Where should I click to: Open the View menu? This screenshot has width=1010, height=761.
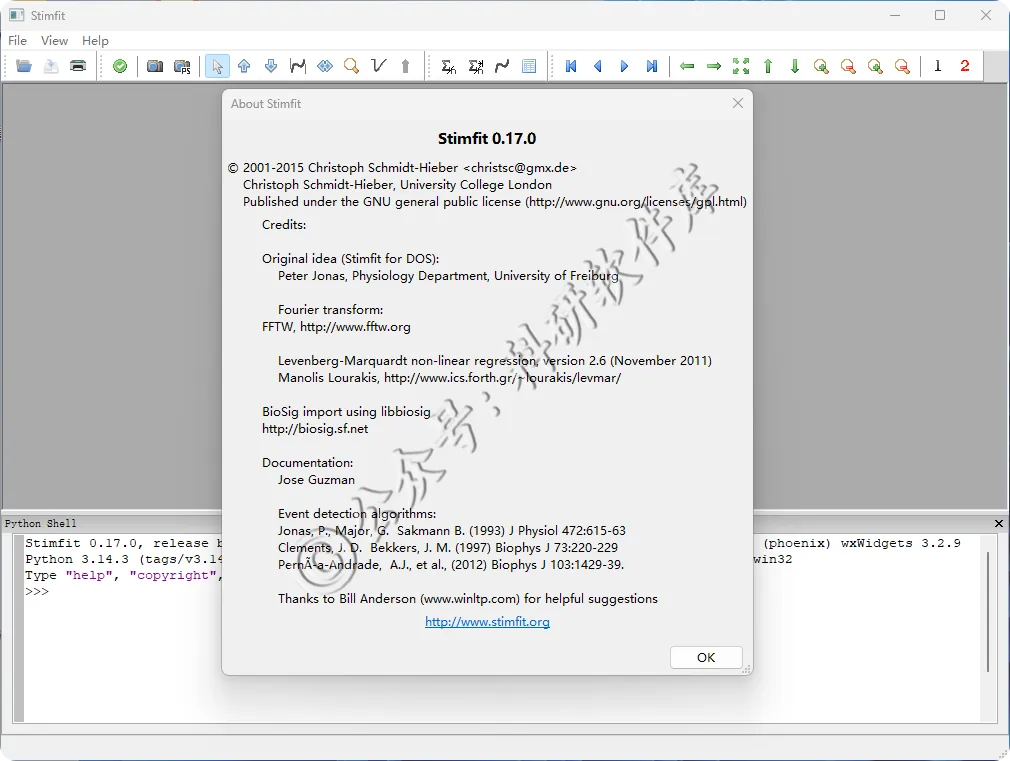54,41
